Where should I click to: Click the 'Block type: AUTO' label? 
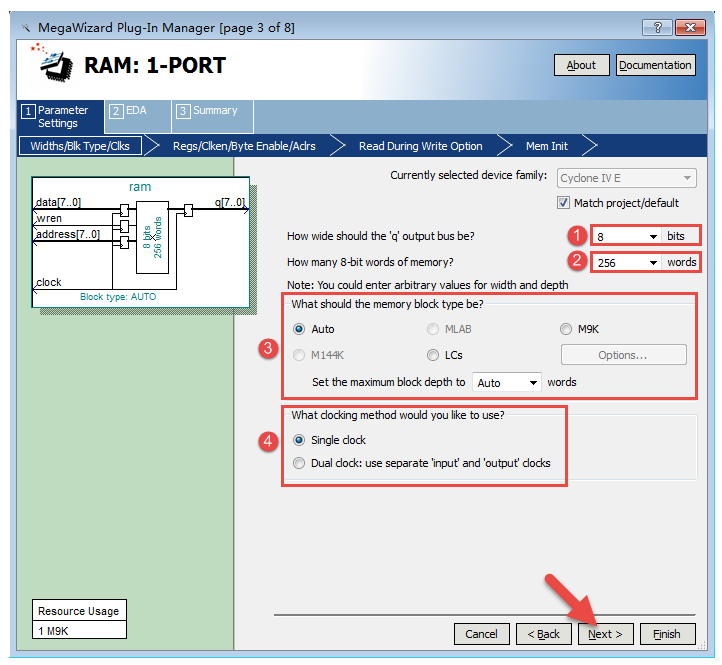pyautogui.click(x=118, y=297)
